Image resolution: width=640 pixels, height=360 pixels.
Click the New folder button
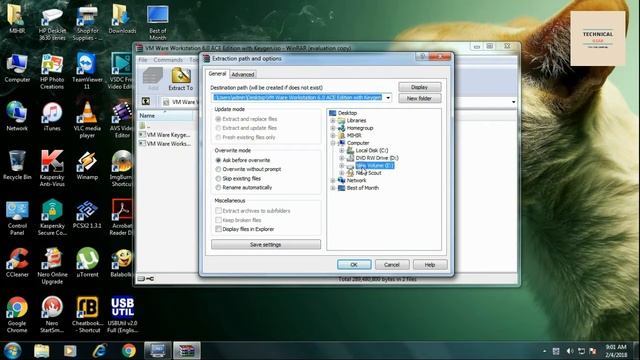pyautogui.click(x=420, y=98)
